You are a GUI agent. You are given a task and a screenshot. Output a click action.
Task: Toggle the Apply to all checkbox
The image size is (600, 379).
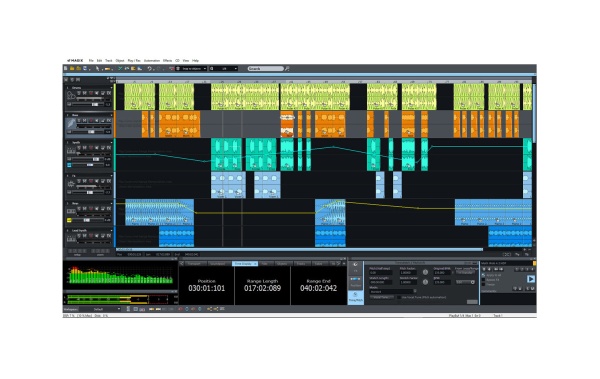tap(483, 275)
